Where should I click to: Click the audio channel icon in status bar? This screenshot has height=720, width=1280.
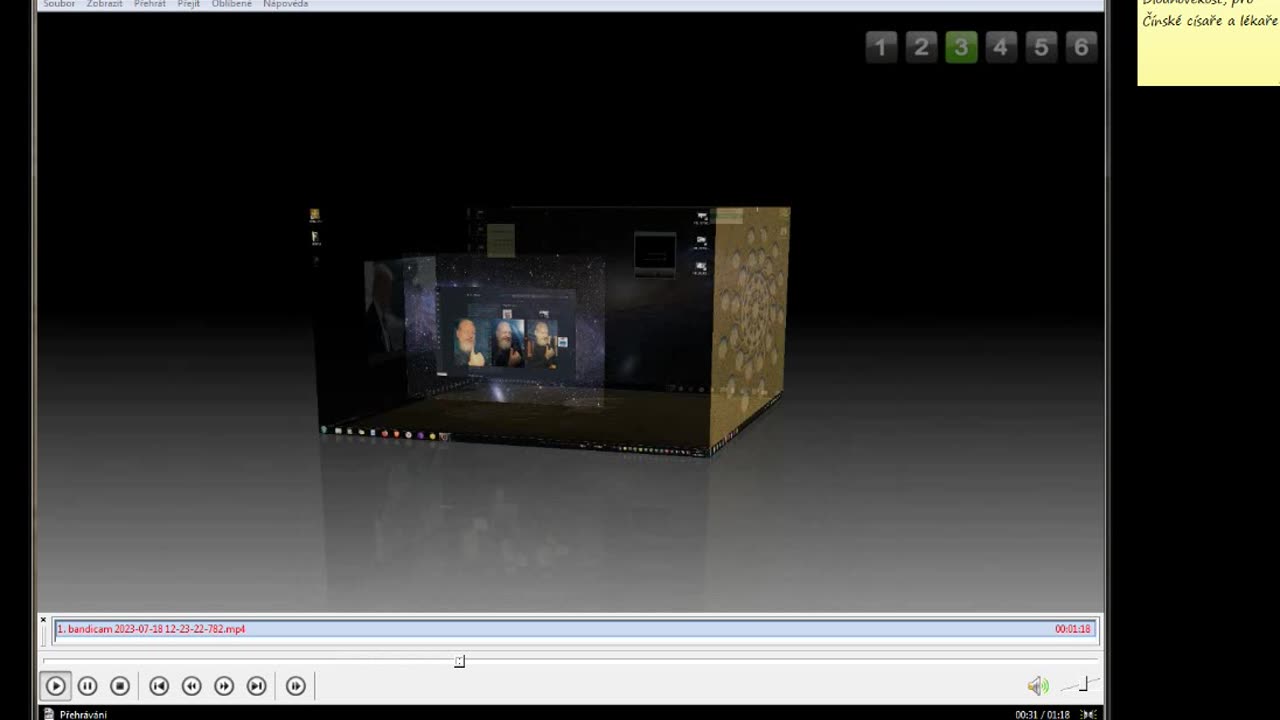[1088, 714]
